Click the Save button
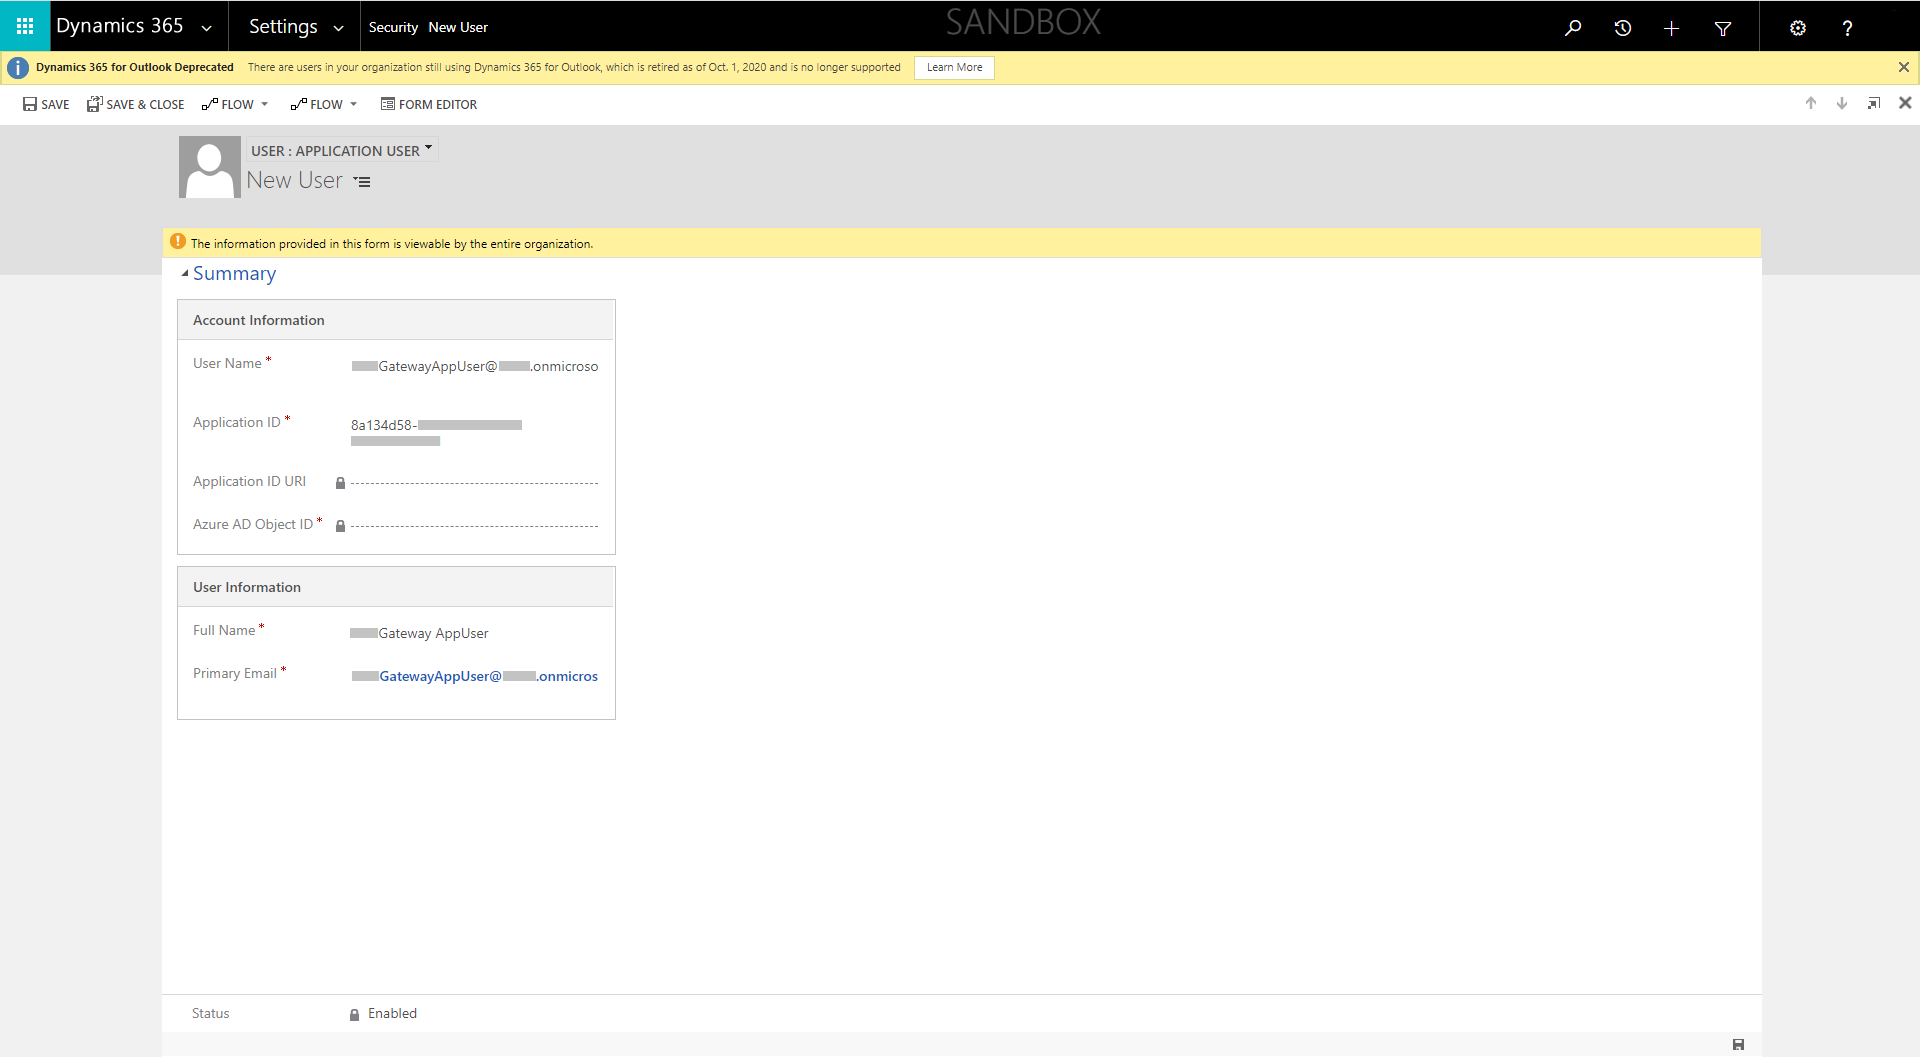Viewport: 1921px width, 1057px height. (46, 104)
